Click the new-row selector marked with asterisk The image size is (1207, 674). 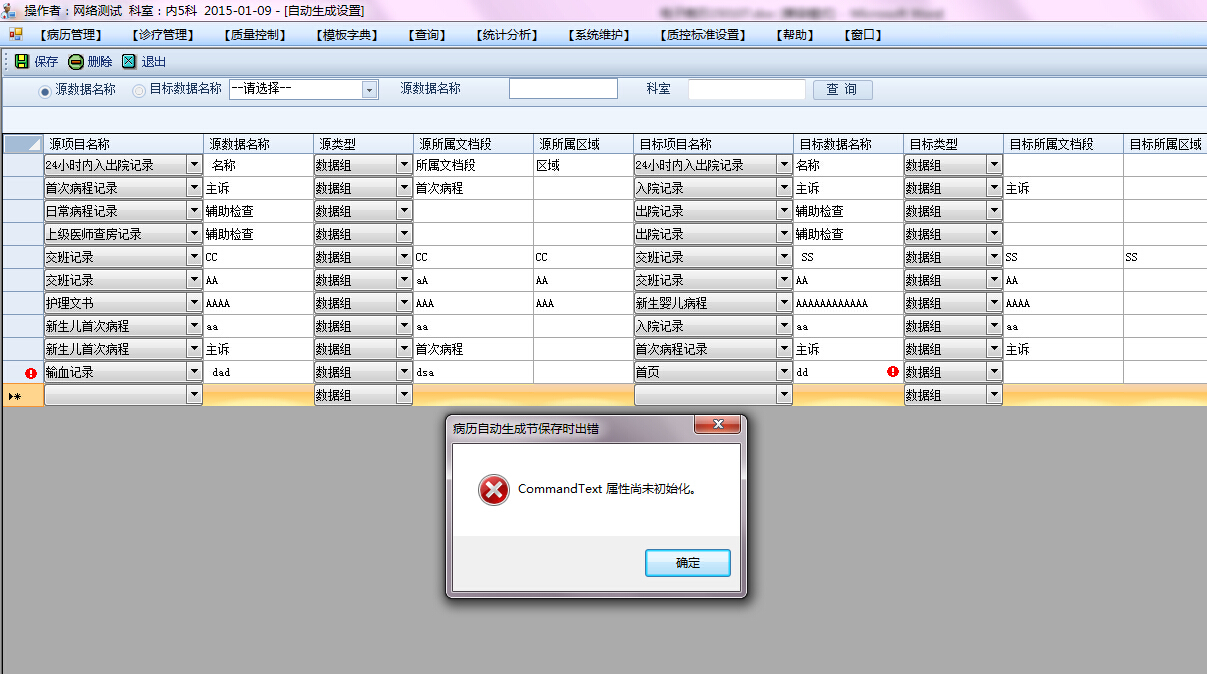tap(23, 395)
